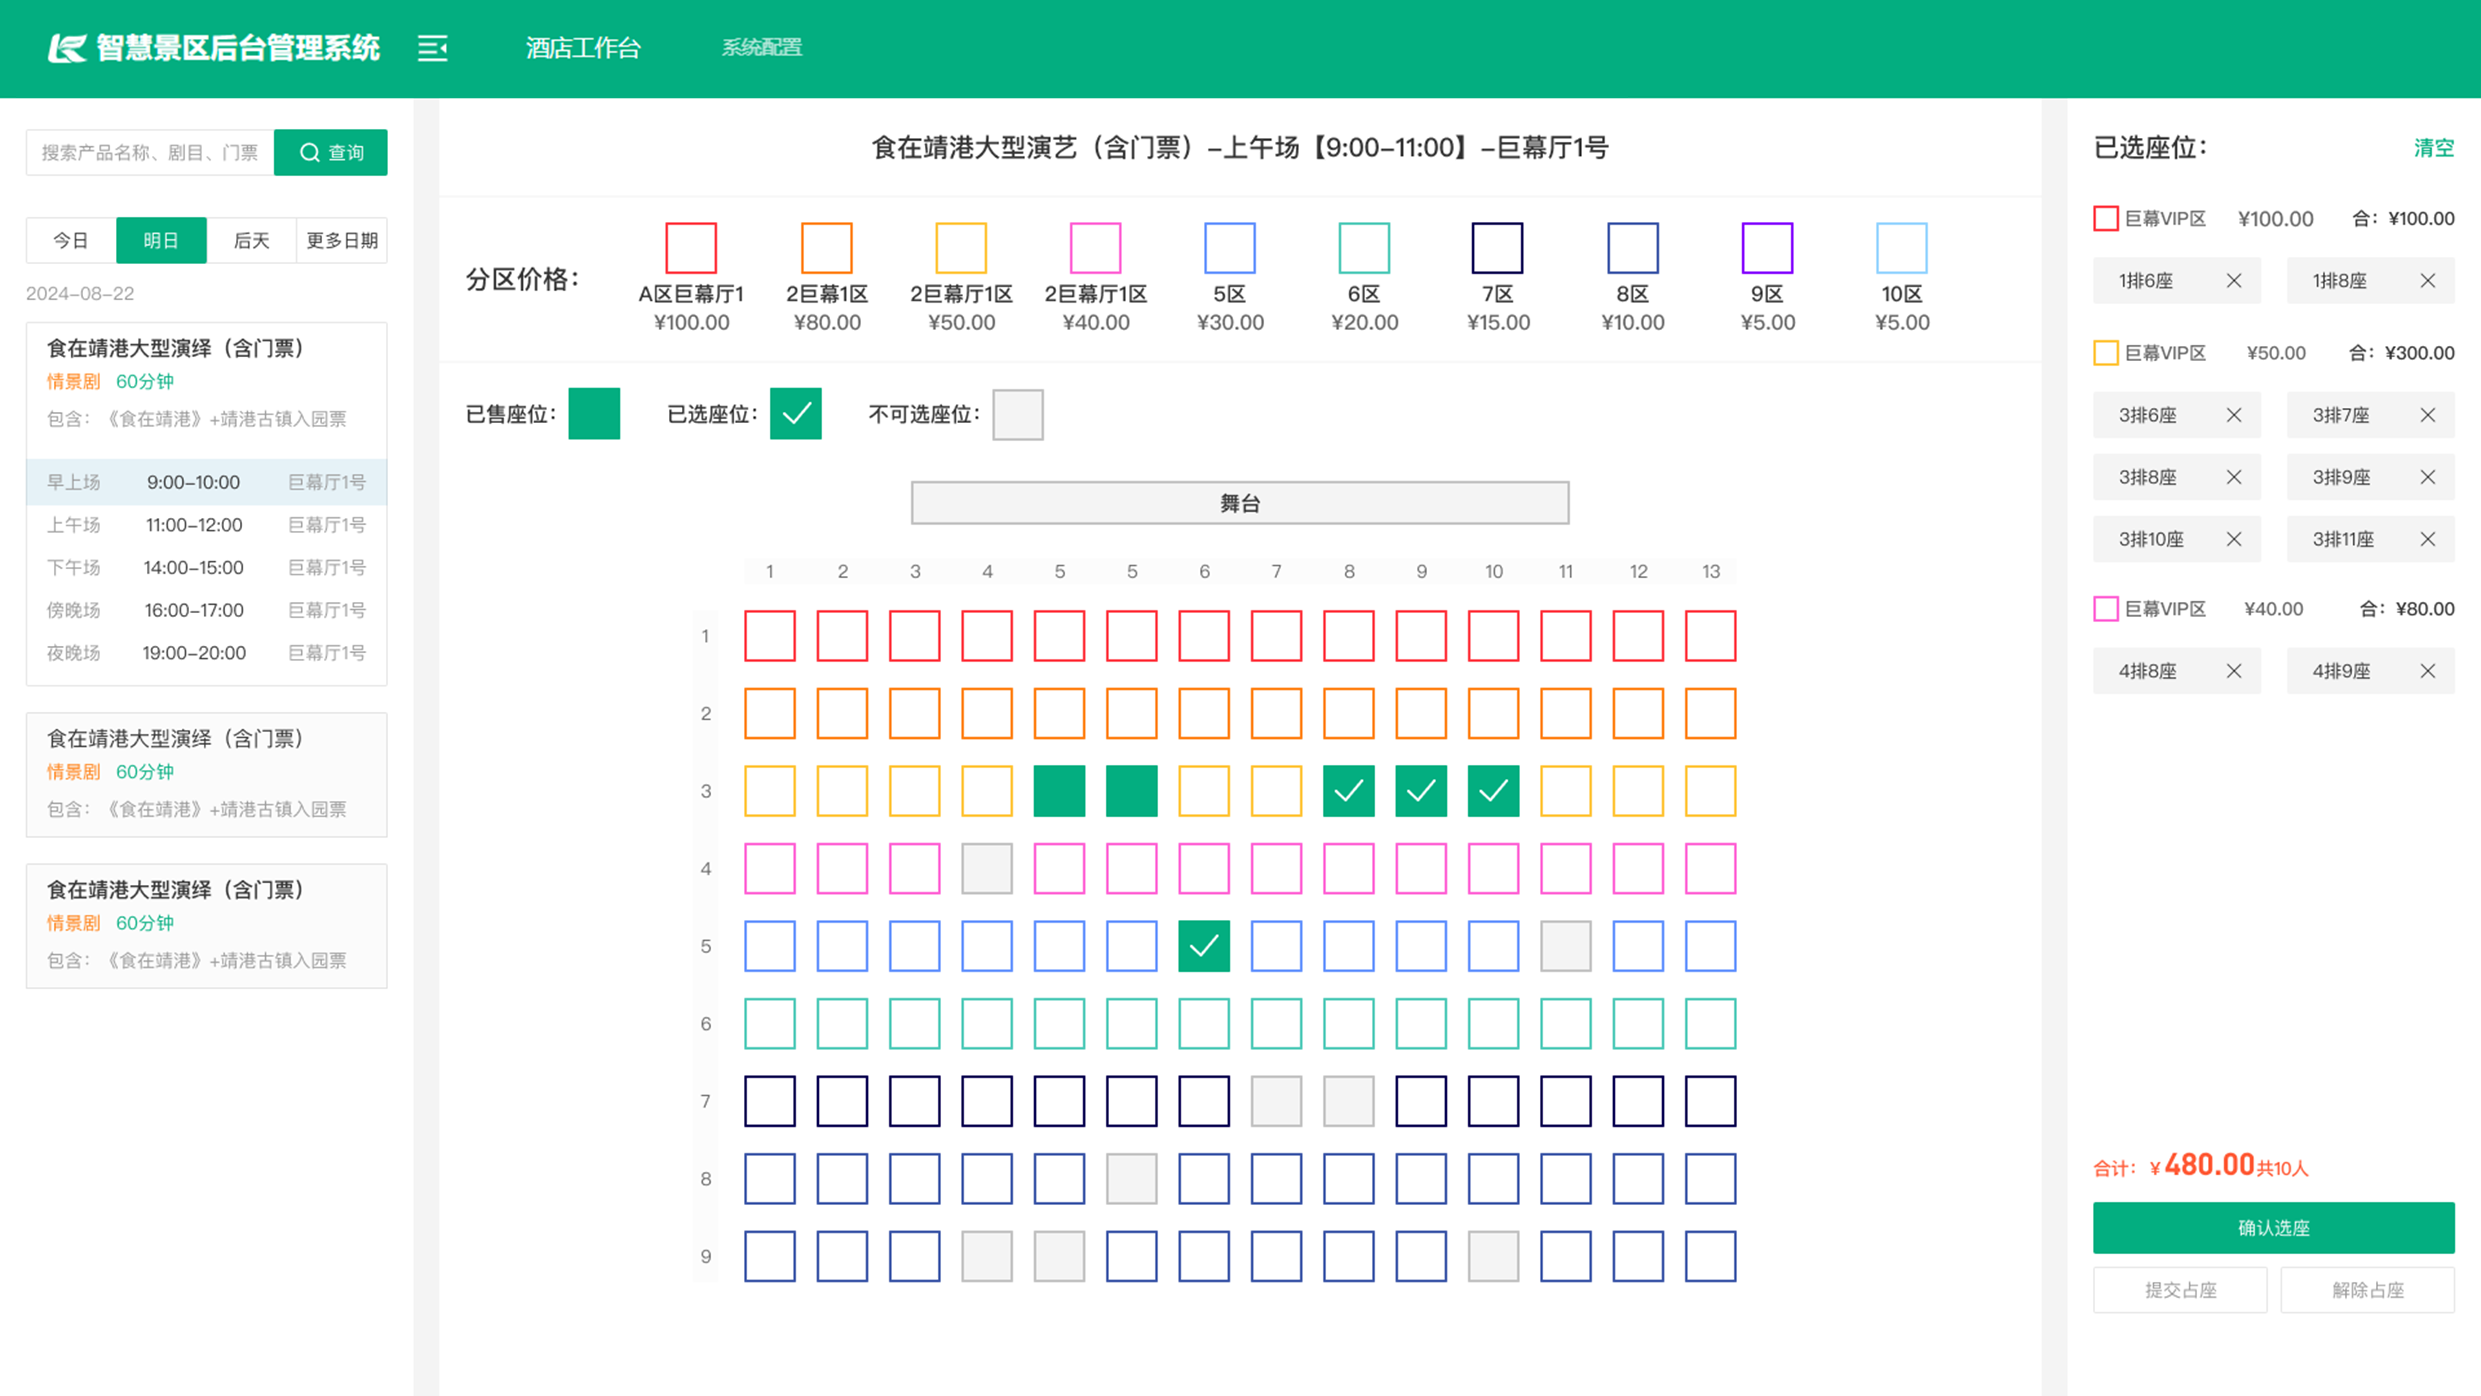The height and width of the screenshot is (1396, 2481).
Task: Select first red seat in row 1
Action: click(x=769, y=636)
